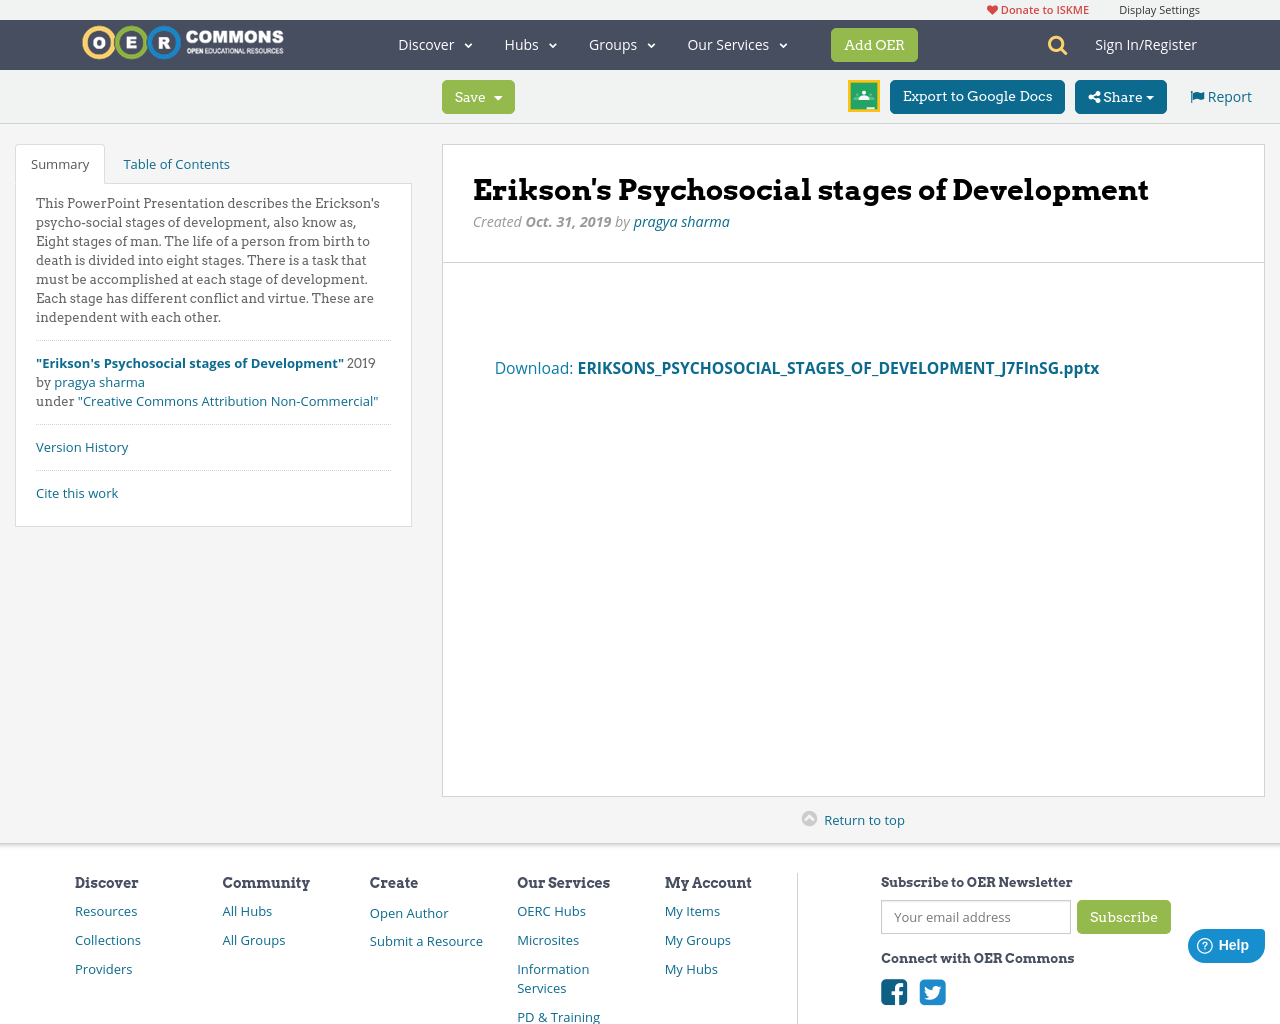Click the Report flag link
The image size is (1280, 1024).
[x=1221, y=97]
